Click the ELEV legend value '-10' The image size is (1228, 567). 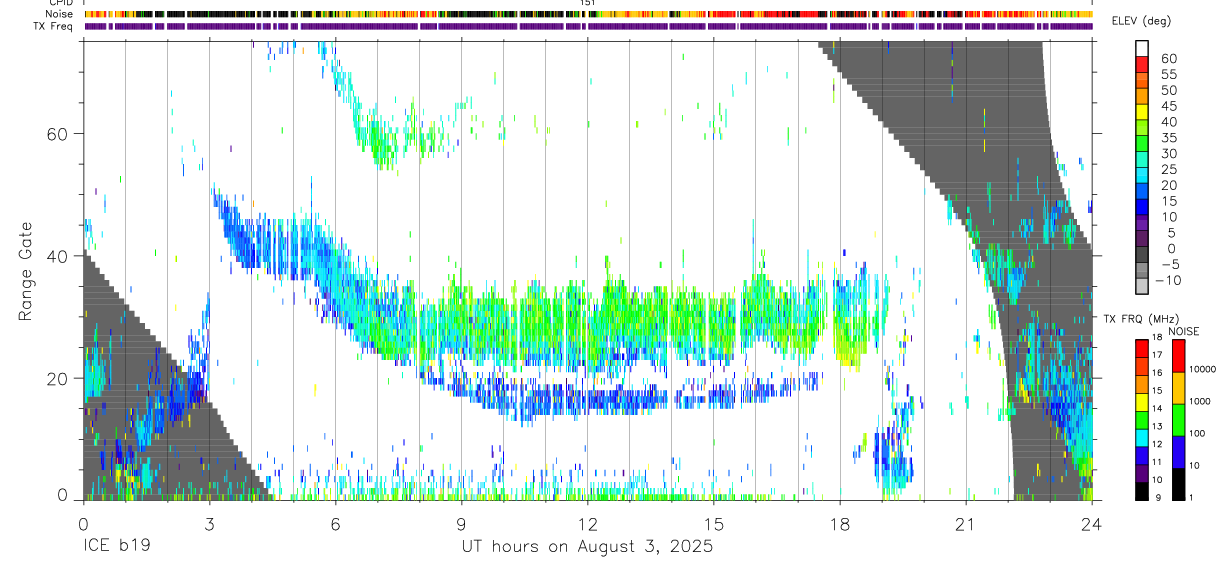1166,280
